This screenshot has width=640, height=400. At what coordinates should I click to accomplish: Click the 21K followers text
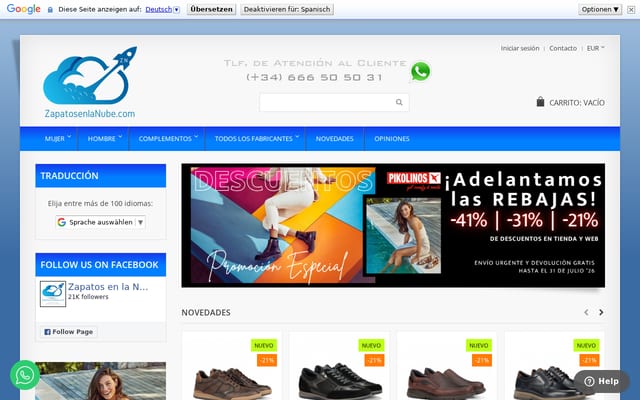88,297
